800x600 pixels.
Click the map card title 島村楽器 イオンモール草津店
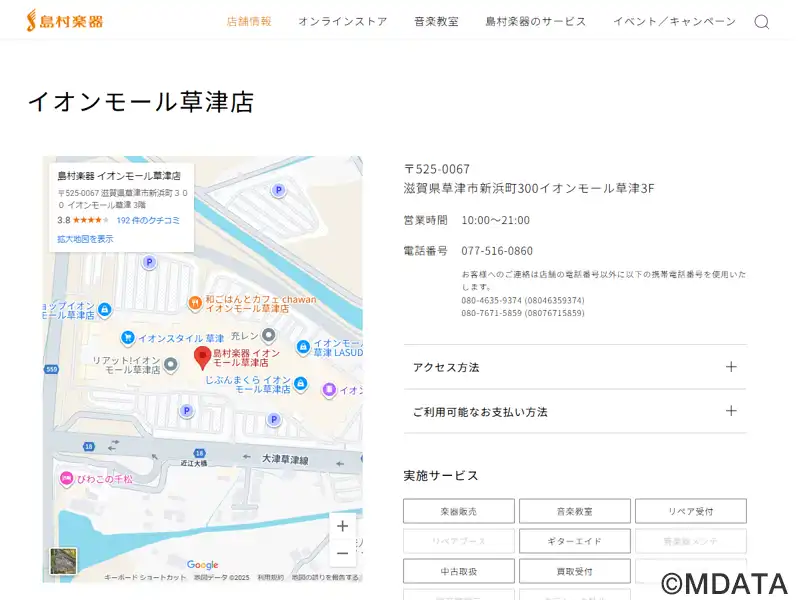click(x=119, y=176)
